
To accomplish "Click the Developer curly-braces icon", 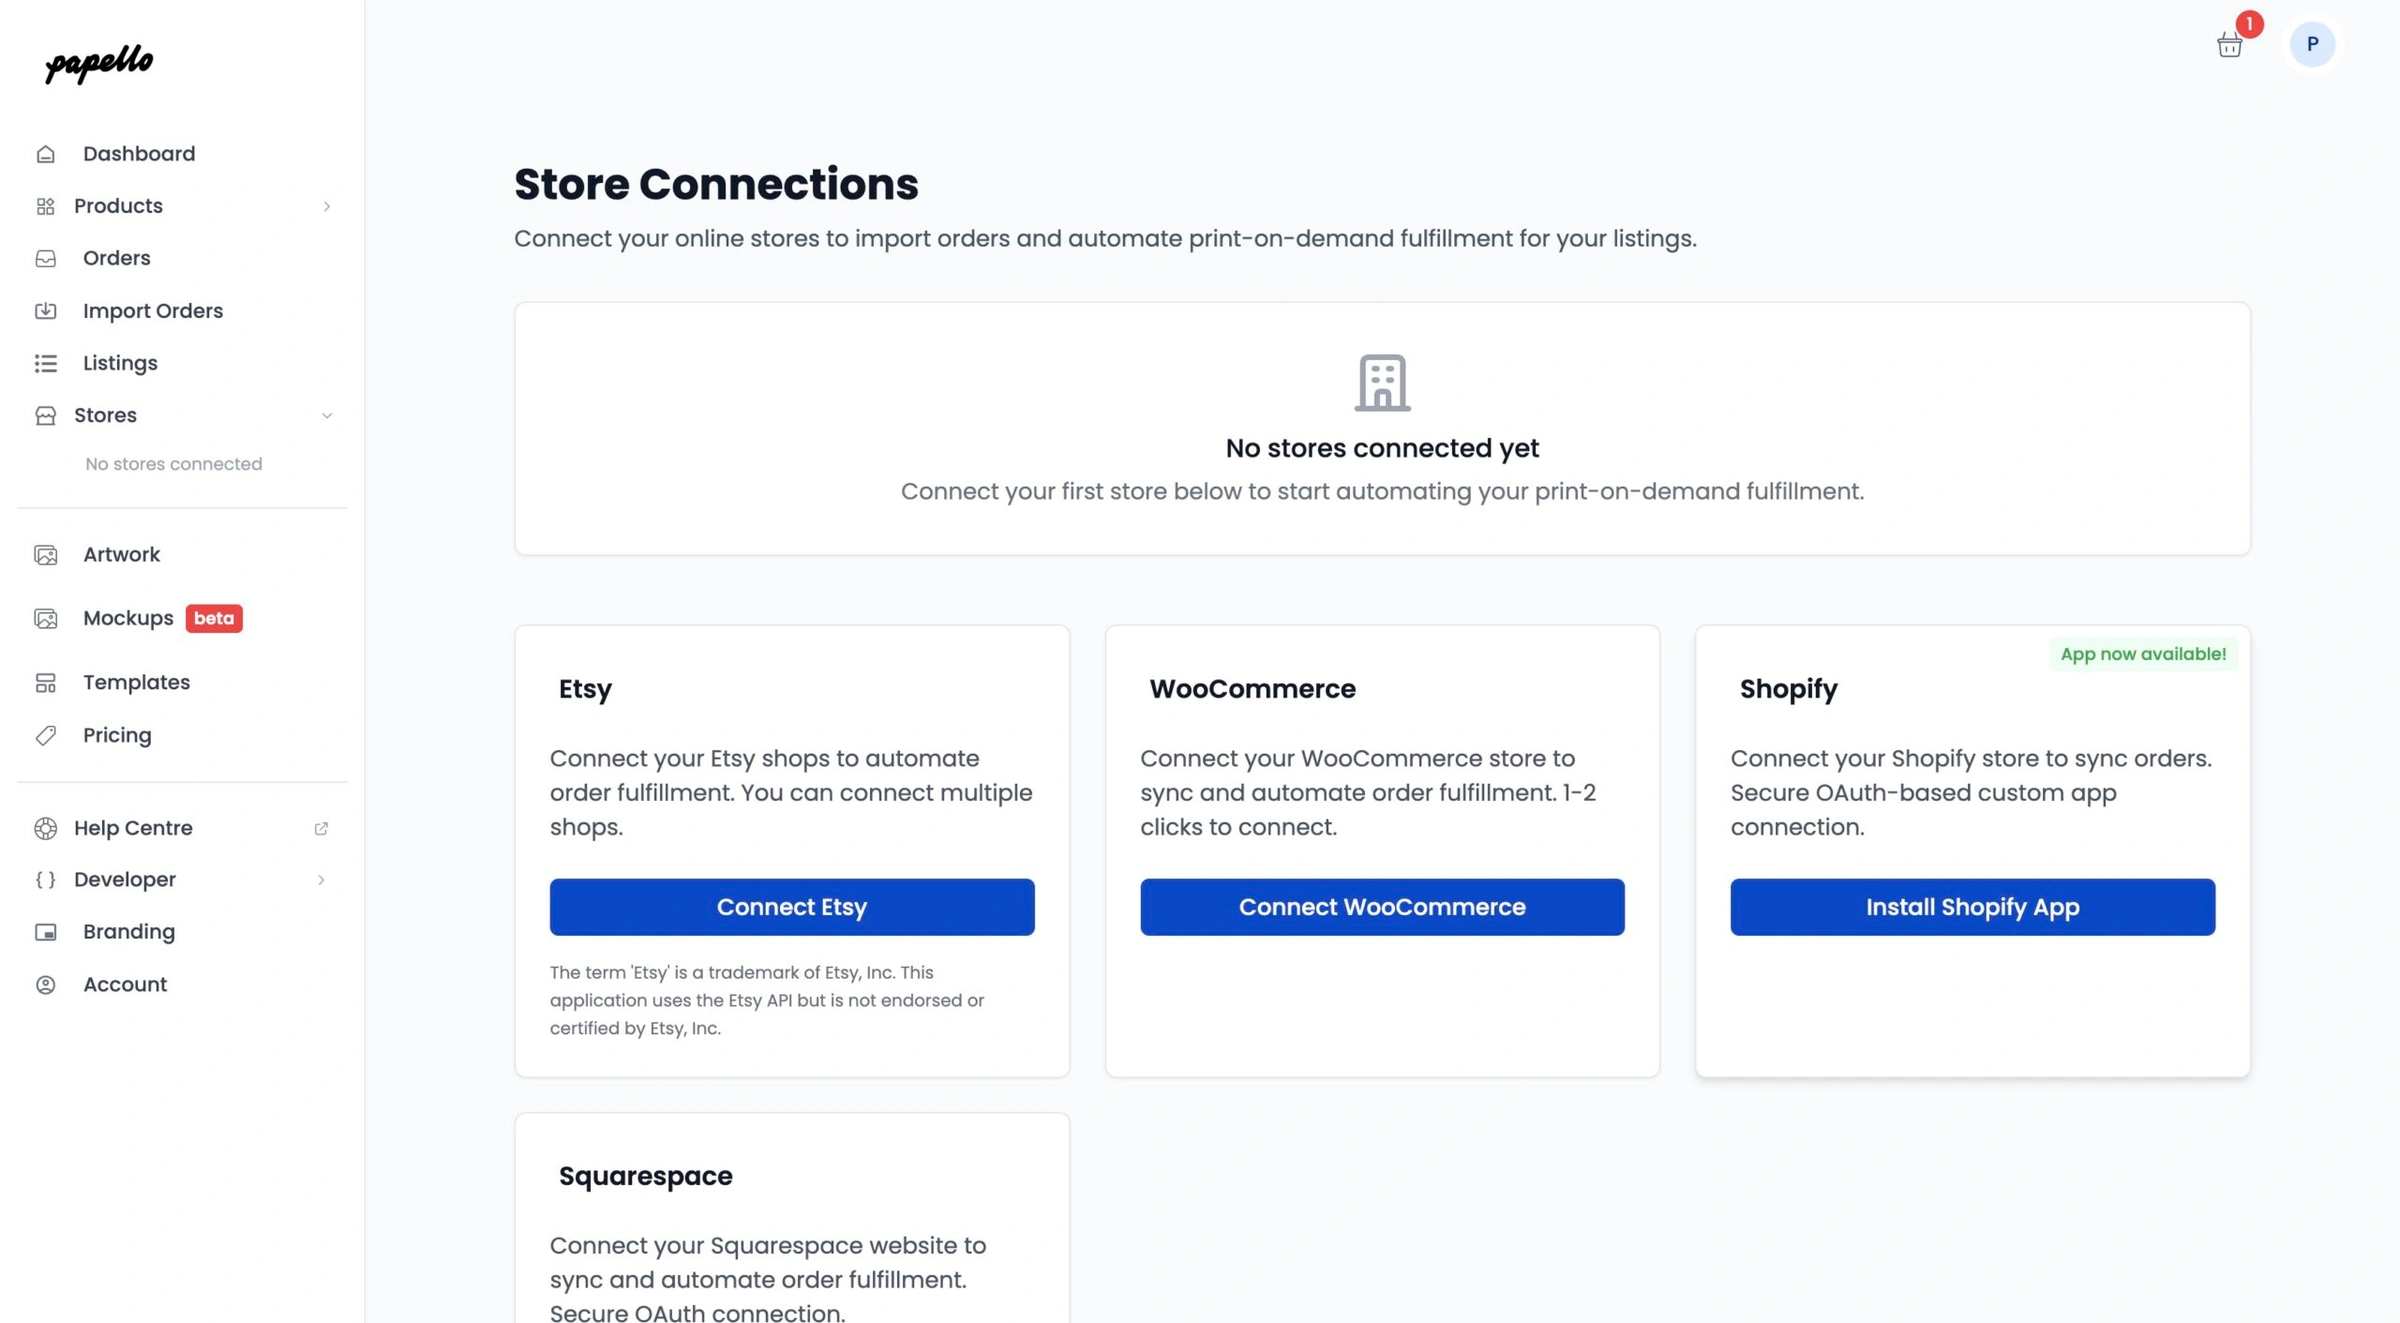I will (x=44, y=879).
